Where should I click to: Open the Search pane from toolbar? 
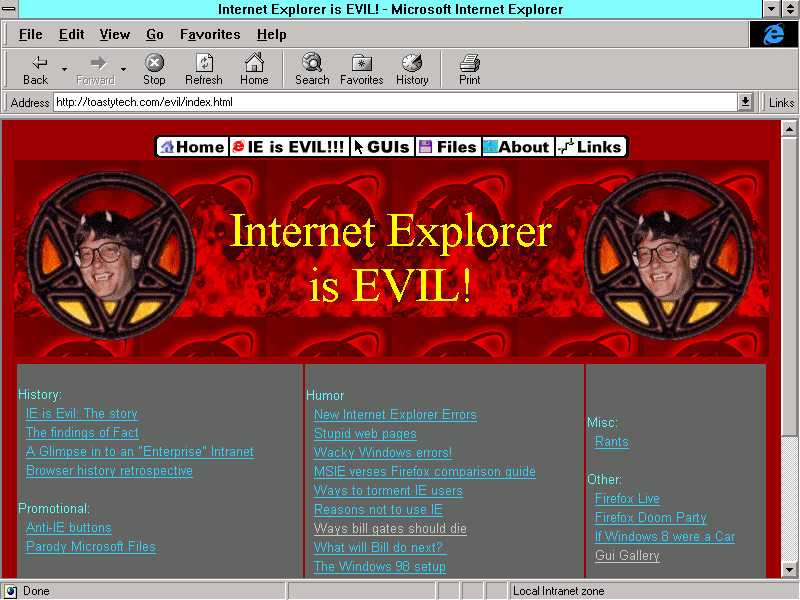tap(312, 69)
